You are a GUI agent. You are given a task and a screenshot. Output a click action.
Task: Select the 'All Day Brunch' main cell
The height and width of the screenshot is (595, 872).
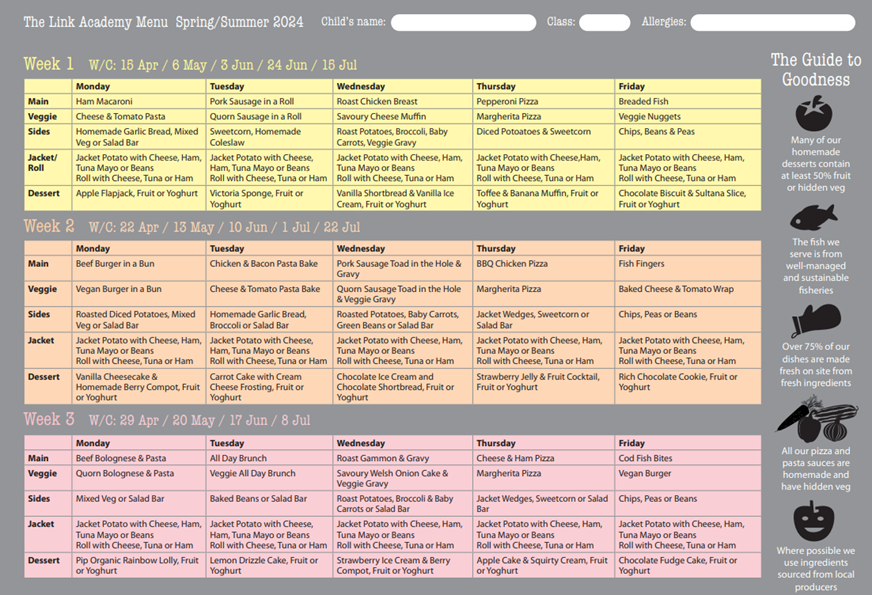coord(269,458)
